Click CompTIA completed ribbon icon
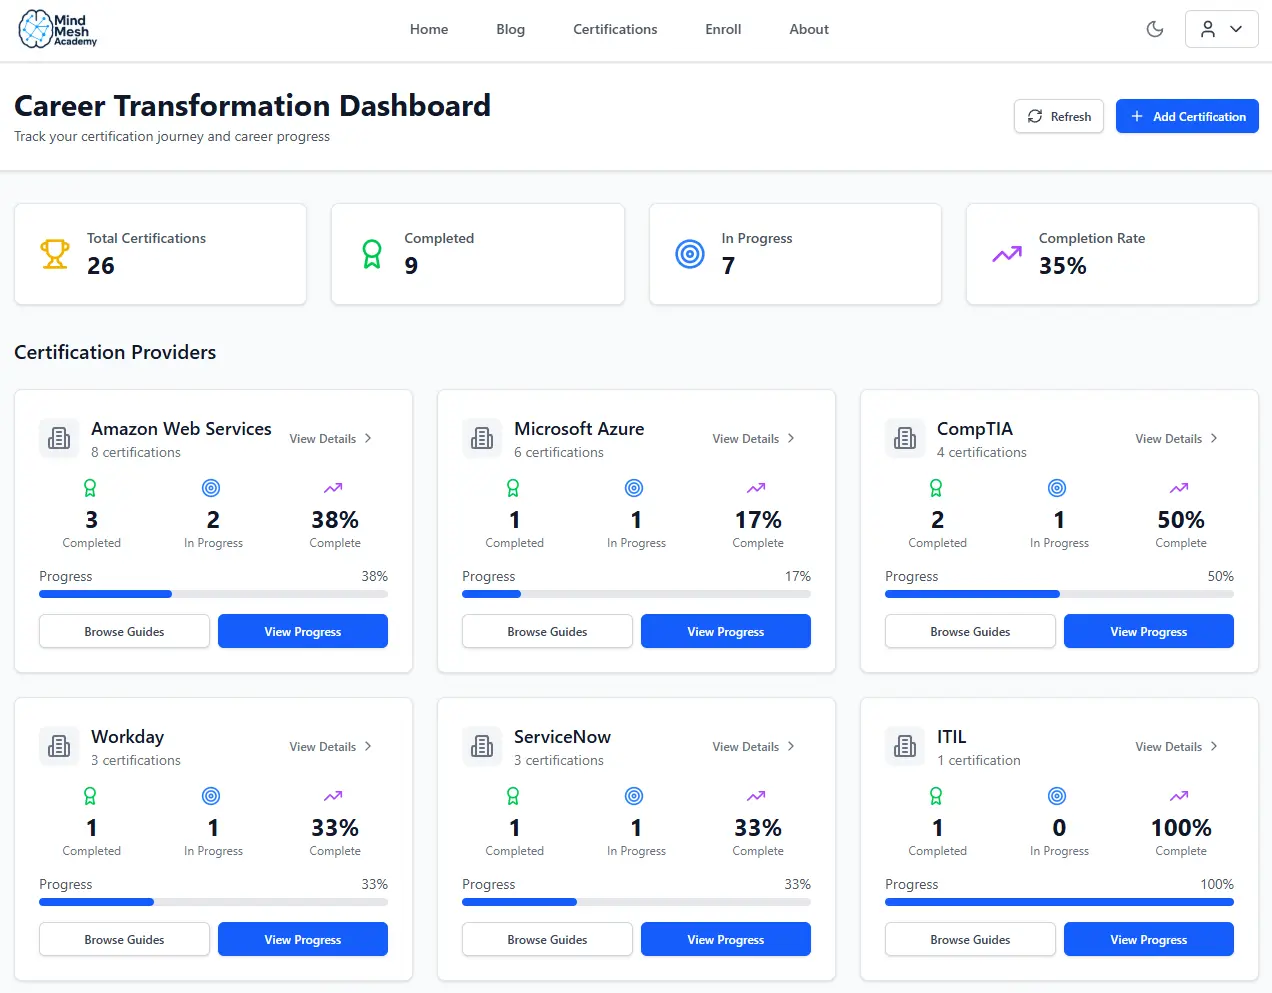1272x993 pixels. point(936,488)
